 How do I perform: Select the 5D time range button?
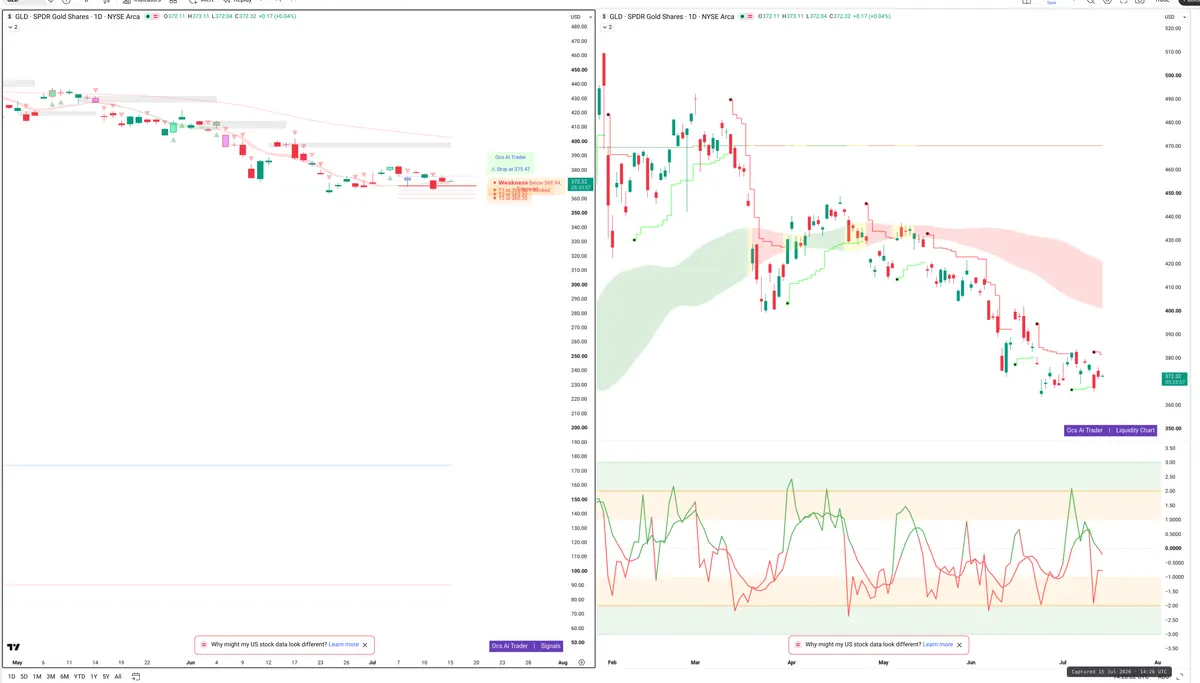[24, 677]
